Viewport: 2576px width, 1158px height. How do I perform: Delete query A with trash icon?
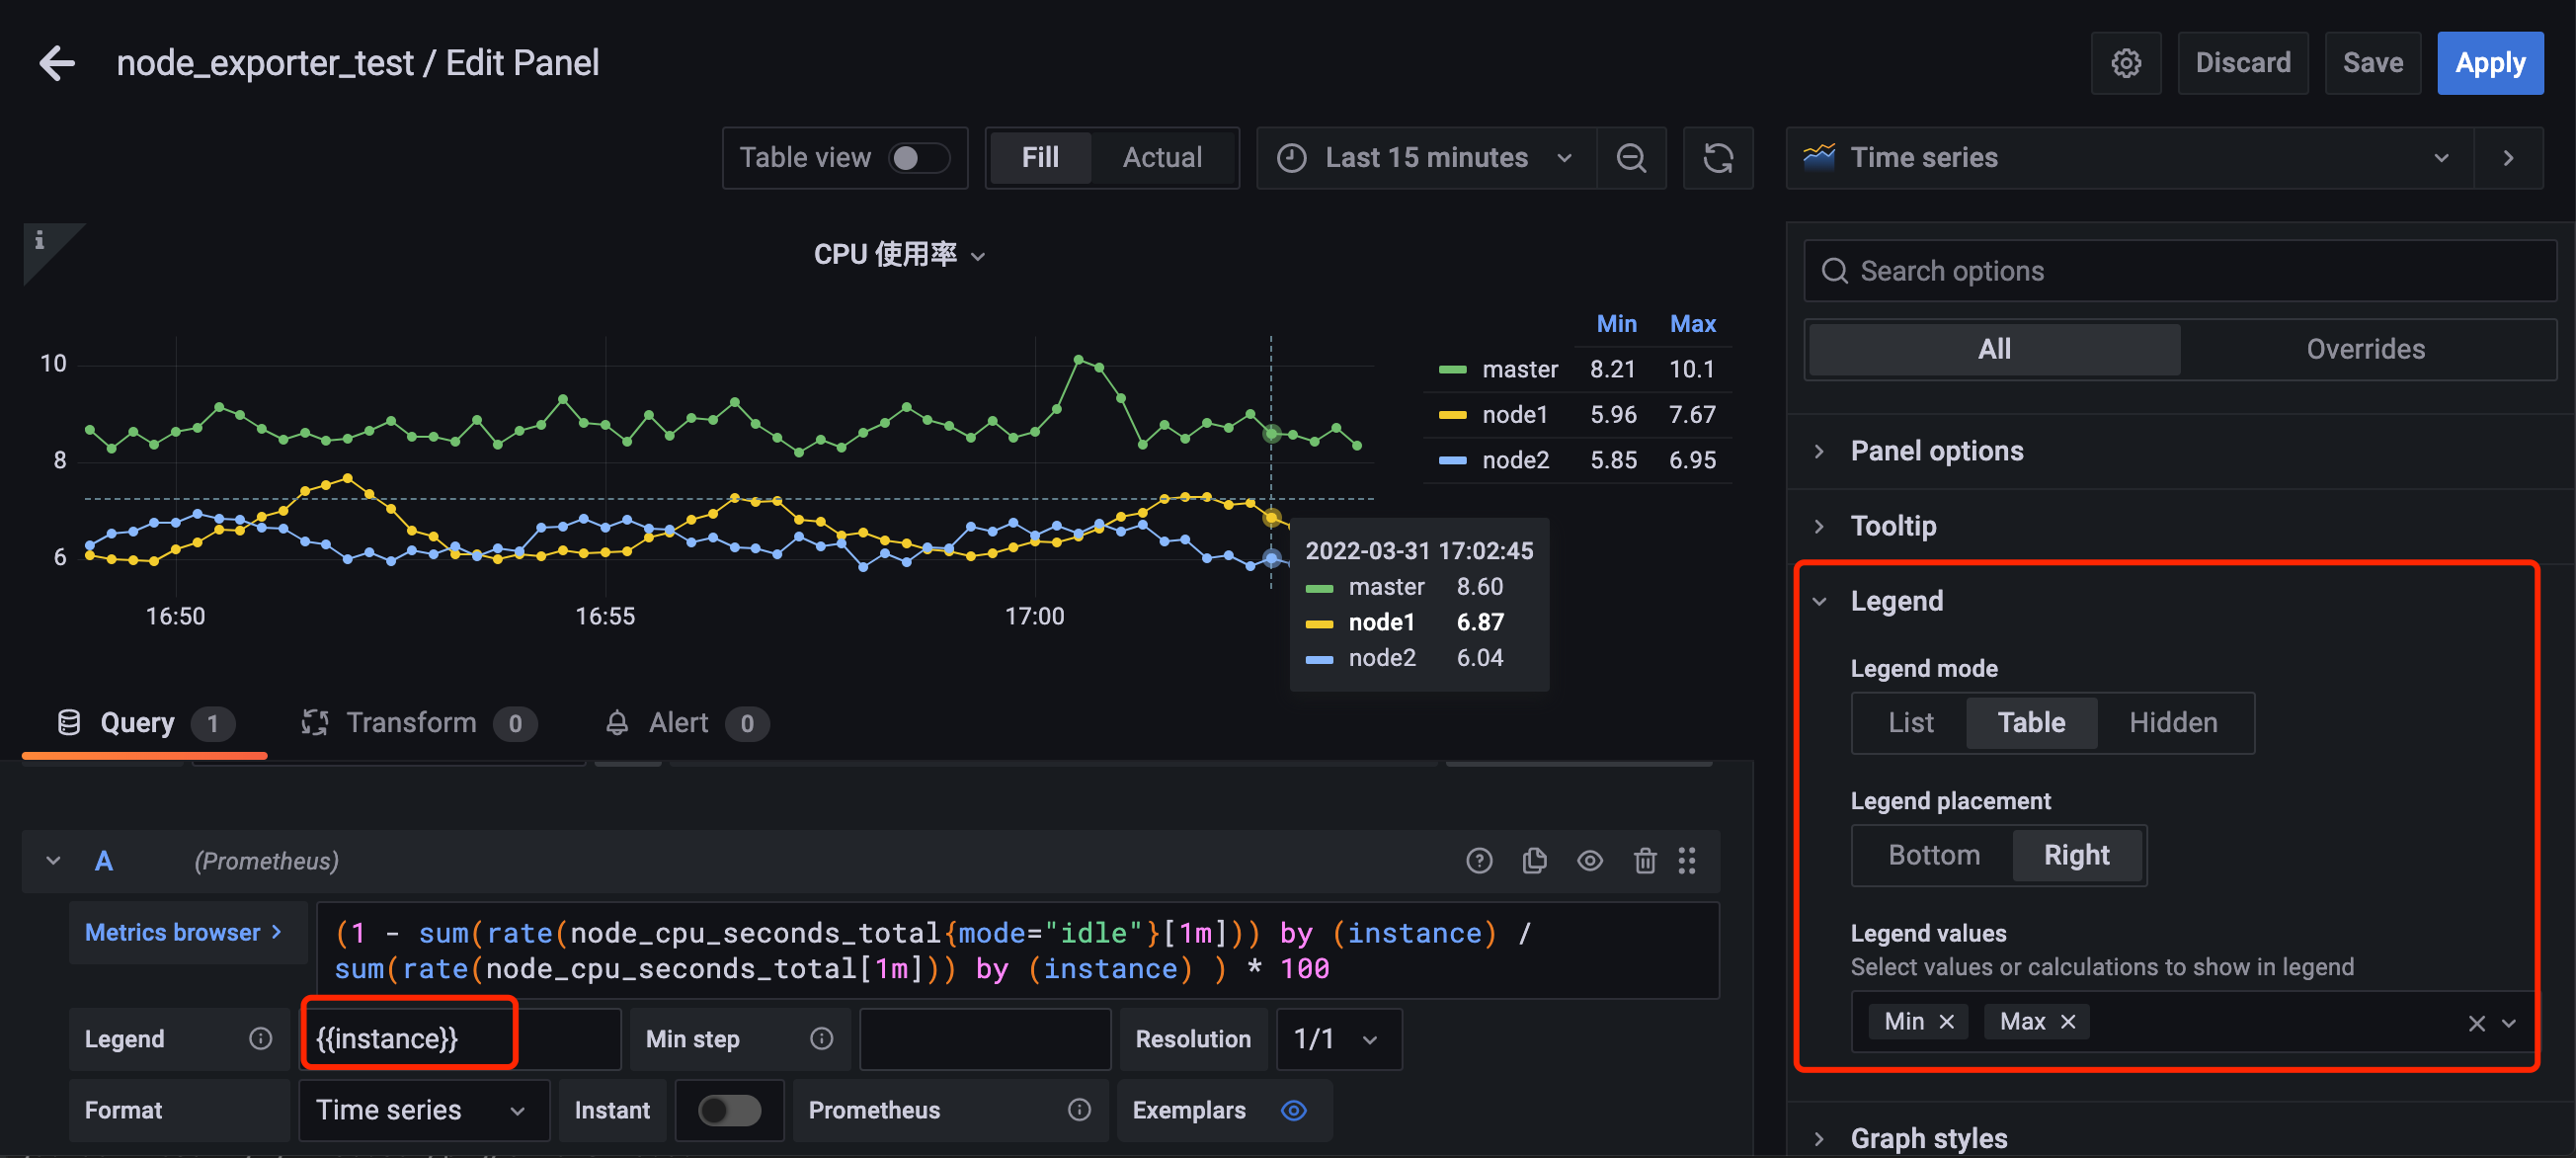1644,860
